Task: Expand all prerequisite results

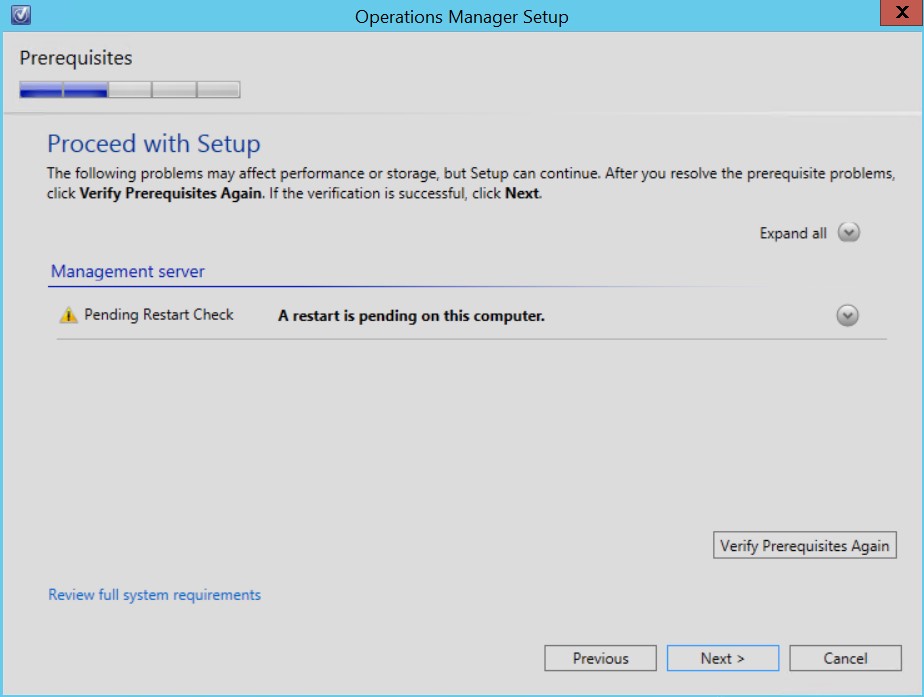Action: coord(849,233)
